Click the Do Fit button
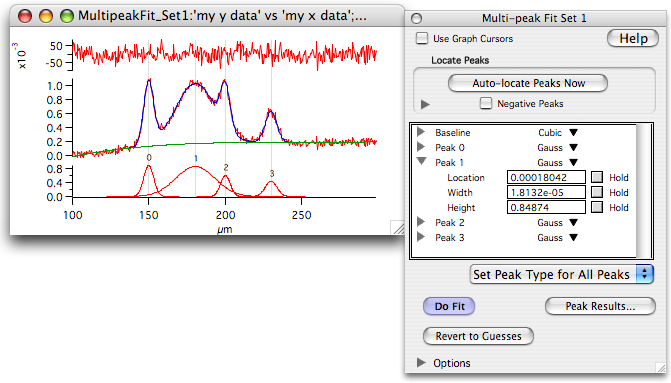The width and height of the screenshot is (671, 383). [449, 306]
